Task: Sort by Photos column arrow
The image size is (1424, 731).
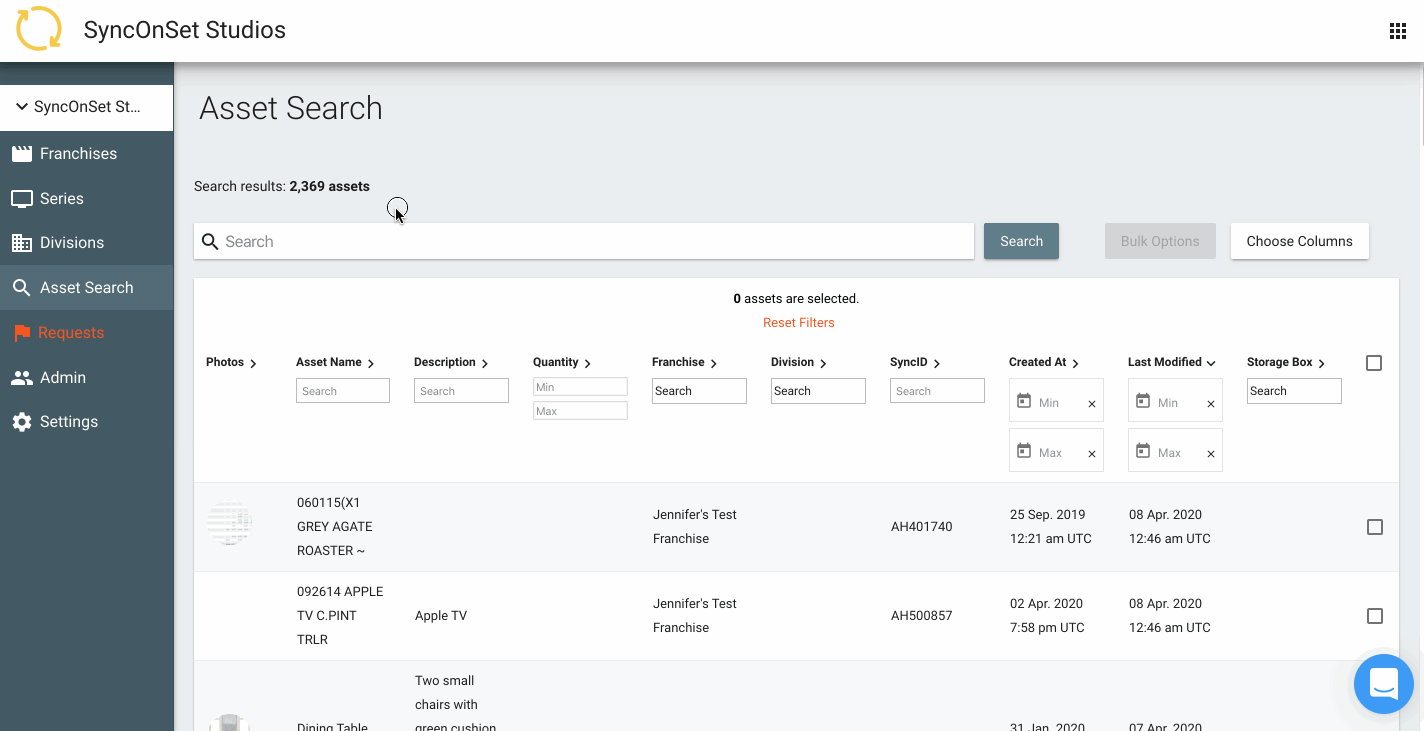Action: (253, 363)
